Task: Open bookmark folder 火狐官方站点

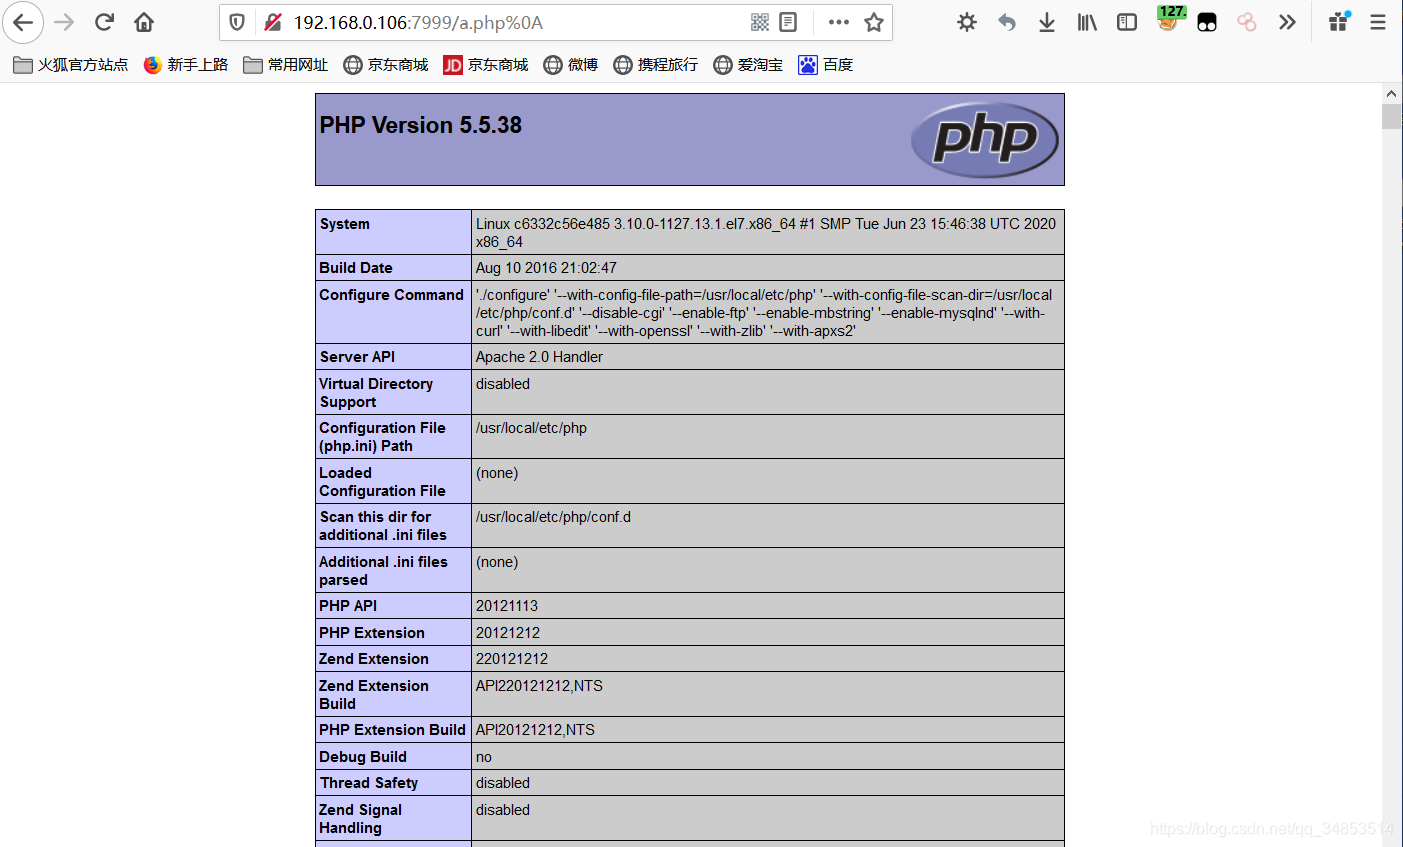Action: [71, 65]
